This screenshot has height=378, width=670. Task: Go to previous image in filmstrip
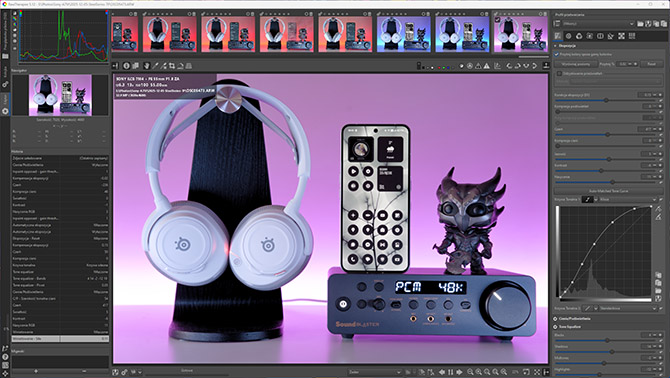442,372
